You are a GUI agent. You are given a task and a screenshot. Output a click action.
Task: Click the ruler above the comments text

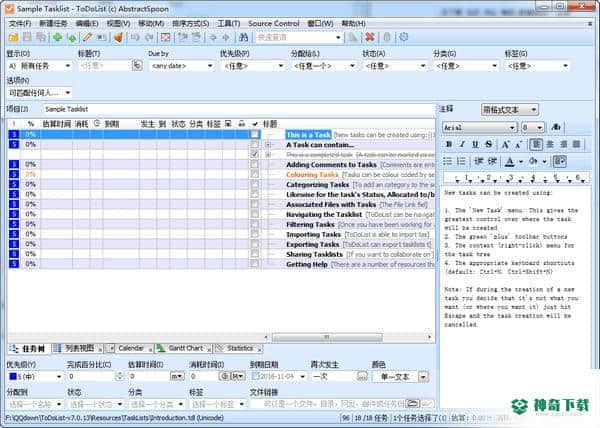point(515,178)
